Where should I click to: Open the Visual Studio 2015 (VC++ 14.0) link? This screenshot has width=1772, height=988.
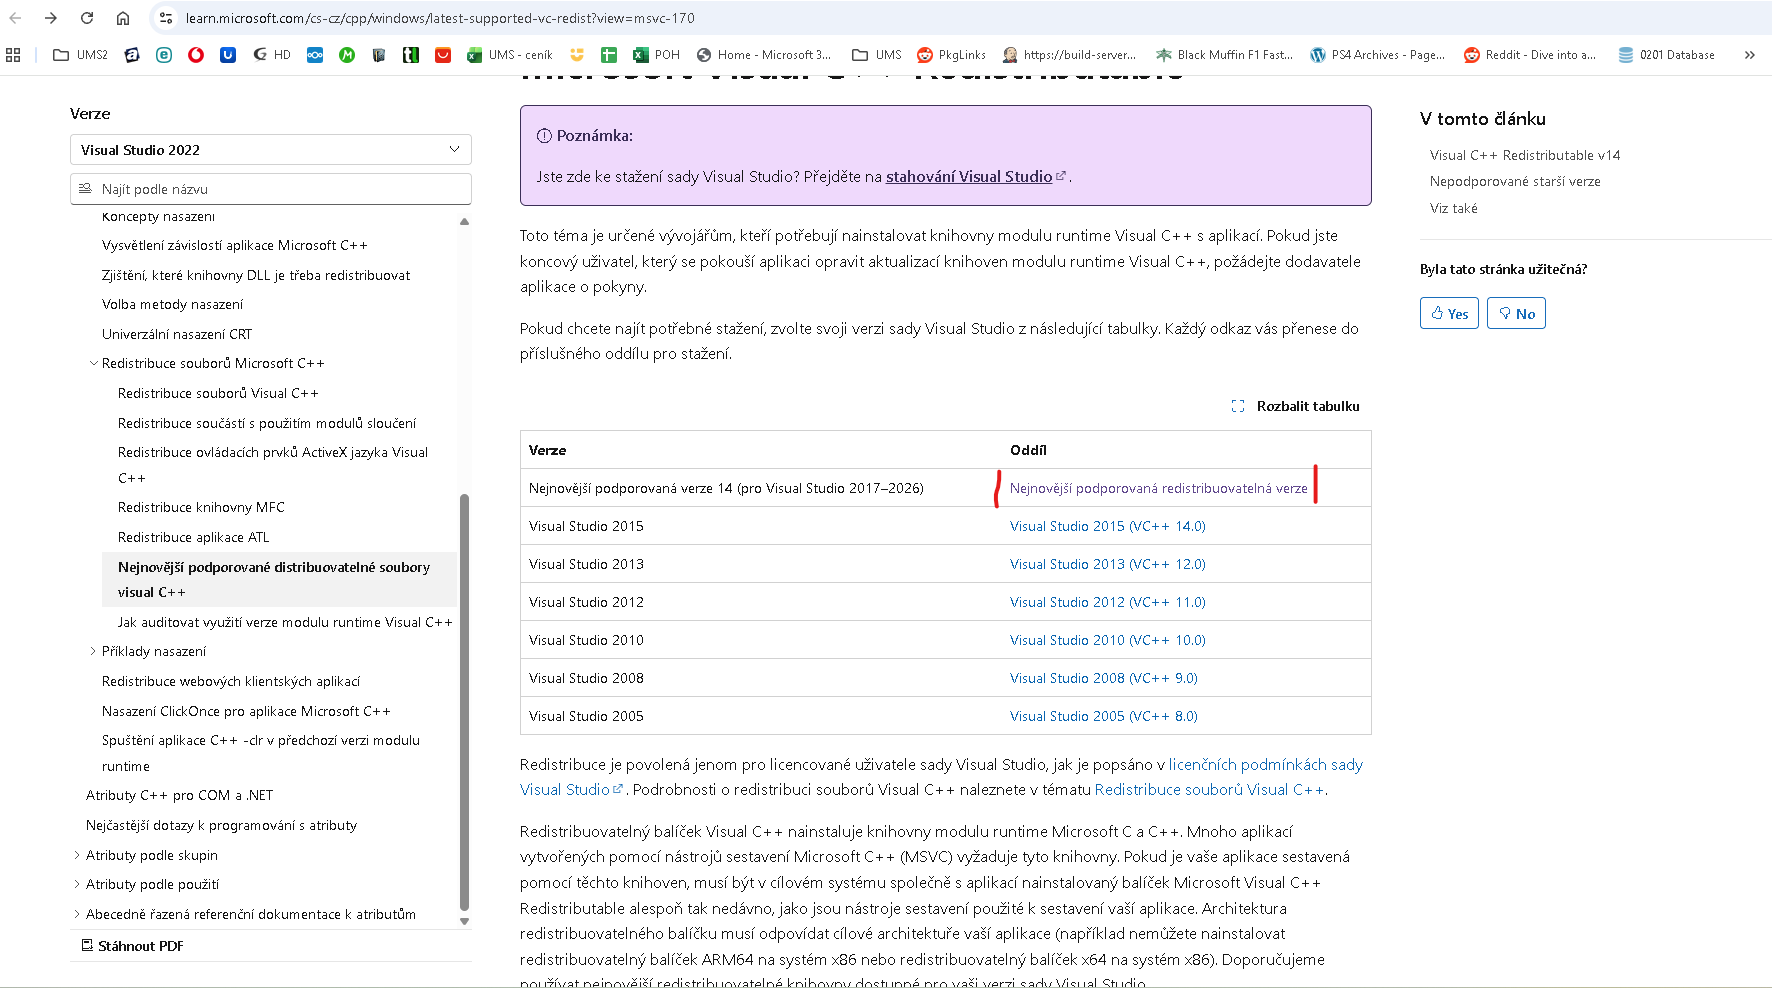(1107, 526)
